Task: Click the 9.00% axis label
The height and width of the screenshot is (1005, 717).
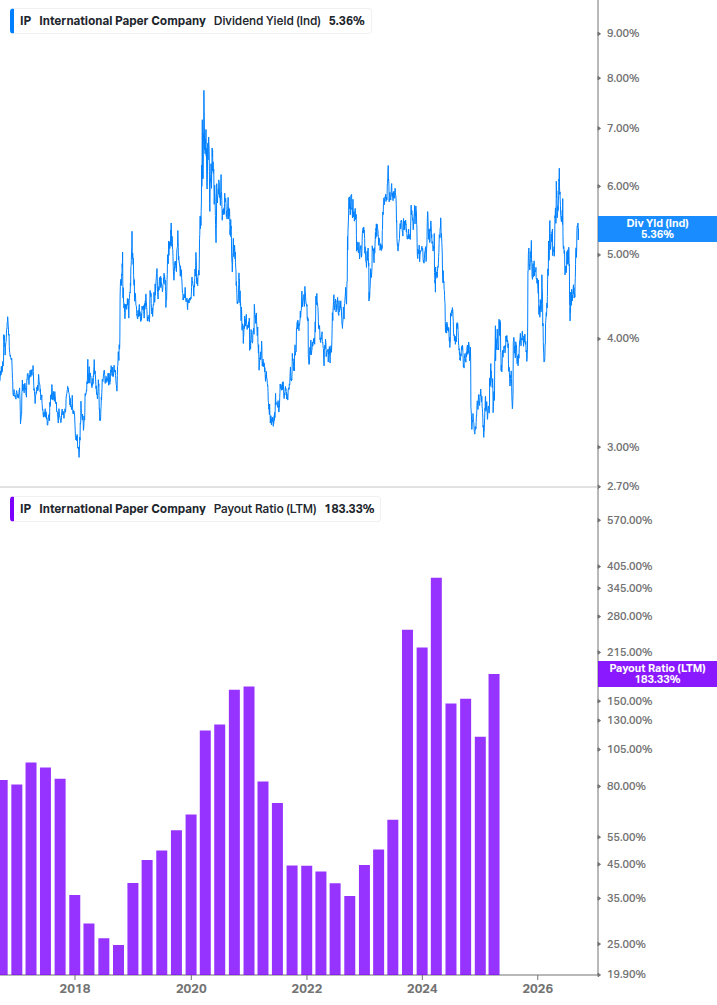Action: 623,33
